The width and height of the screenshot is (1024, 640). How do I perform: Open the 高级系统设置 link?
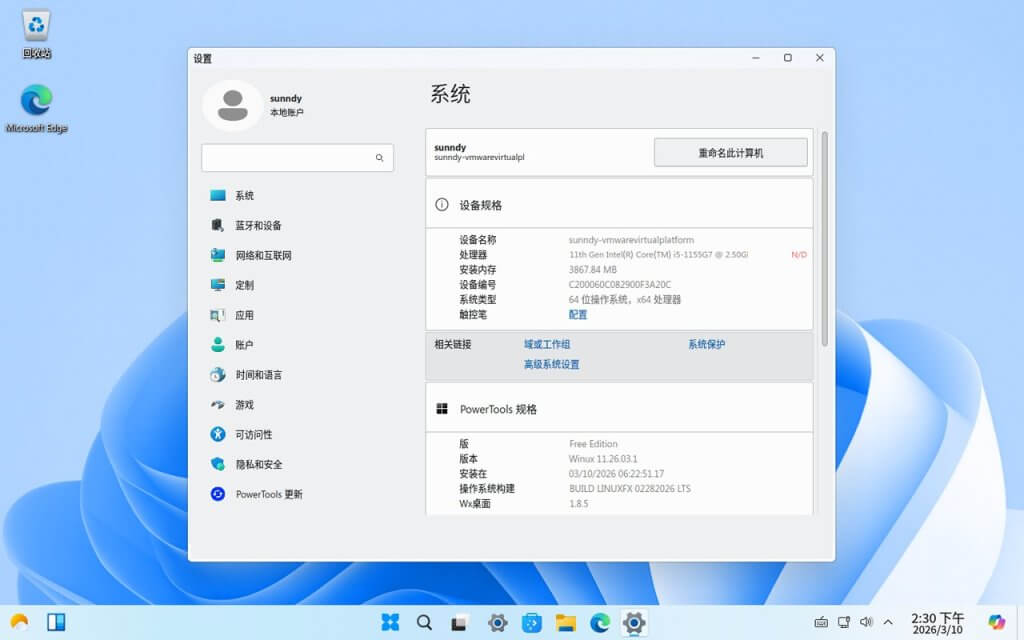click(x=551, y=364)
